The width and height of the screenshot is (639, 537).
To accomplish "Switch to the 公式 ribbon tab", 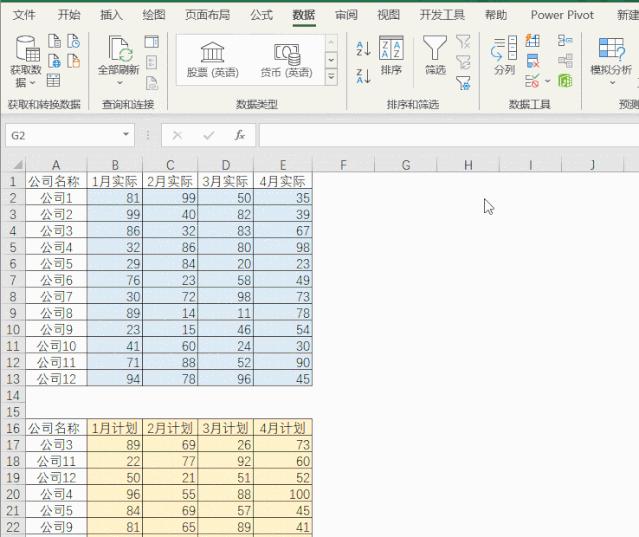I will tap(261, 15).
